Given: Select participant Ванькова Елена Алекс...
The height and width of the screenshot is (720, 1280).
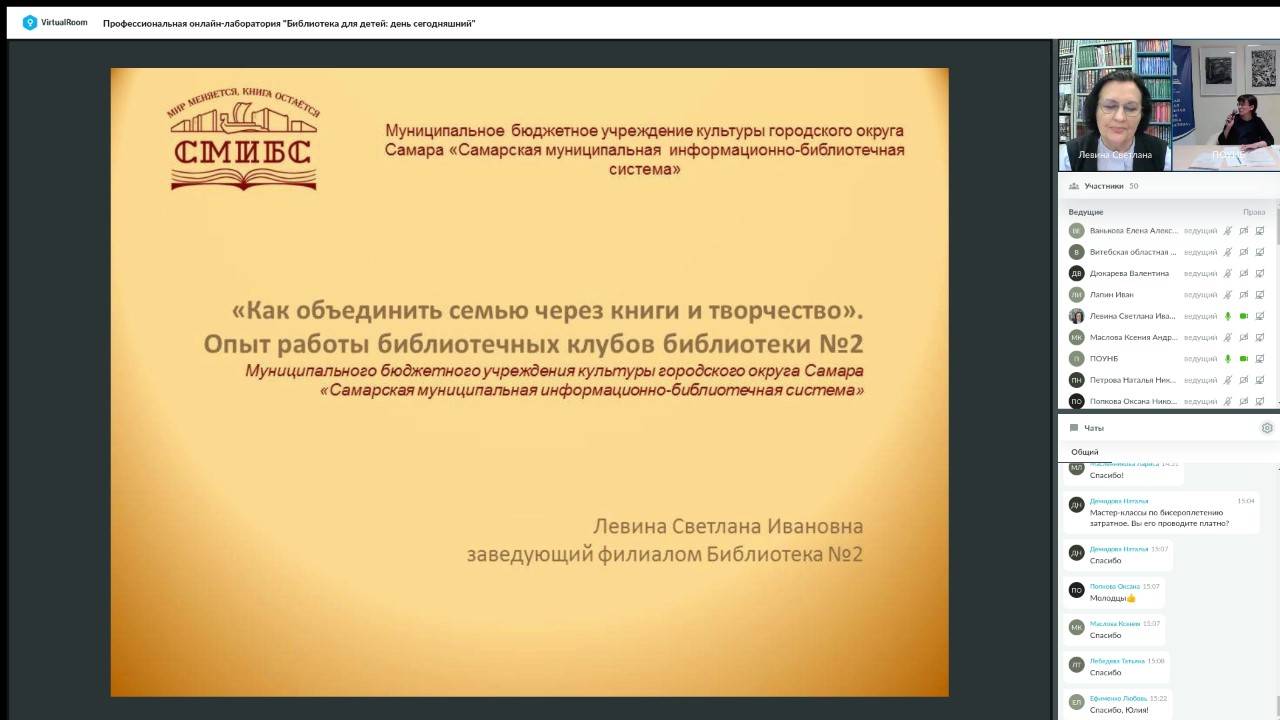Looking at the screenshot, I should pyautogui.click(x=1134, y=230).
